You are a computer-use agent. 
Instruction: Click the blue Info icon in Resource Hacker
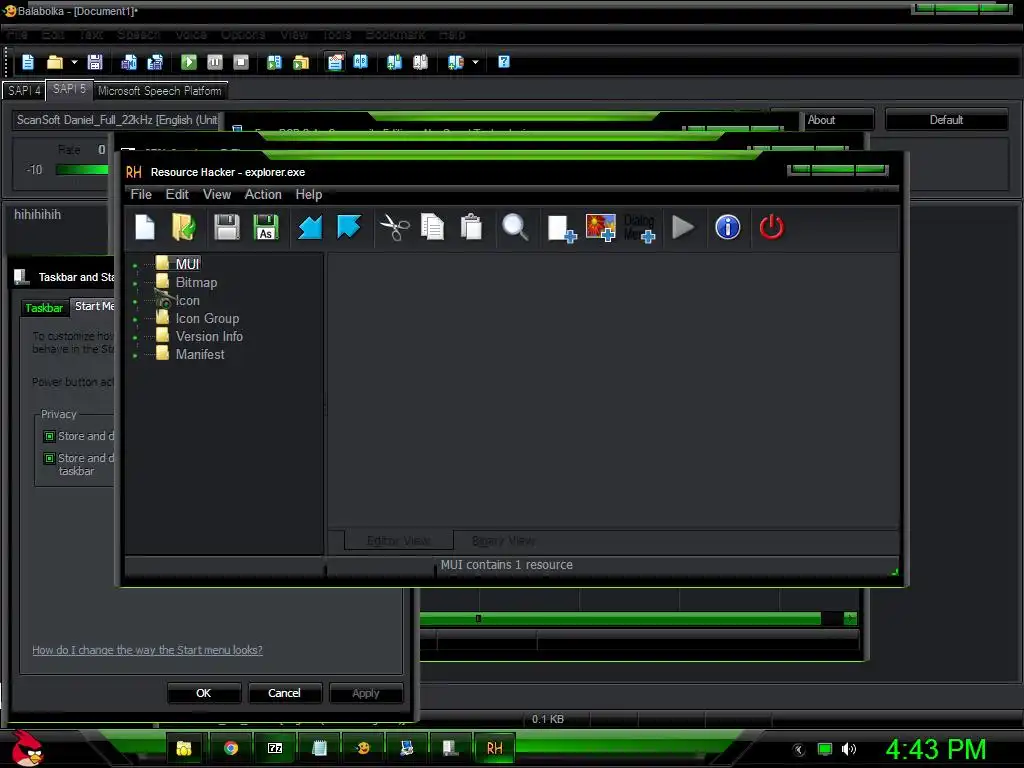coord(728,227)
